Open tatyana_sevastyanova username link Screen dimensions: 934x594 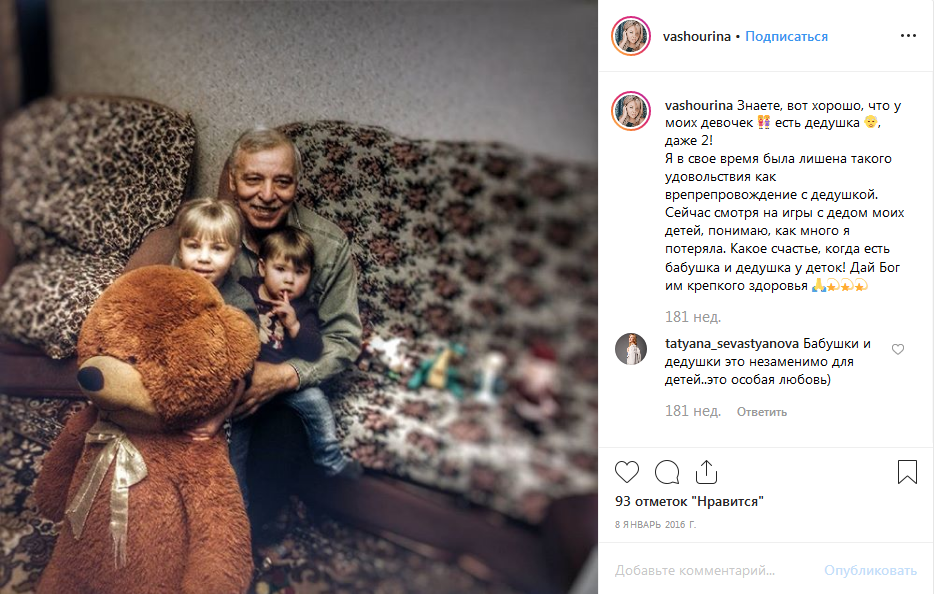coord(732,344)
